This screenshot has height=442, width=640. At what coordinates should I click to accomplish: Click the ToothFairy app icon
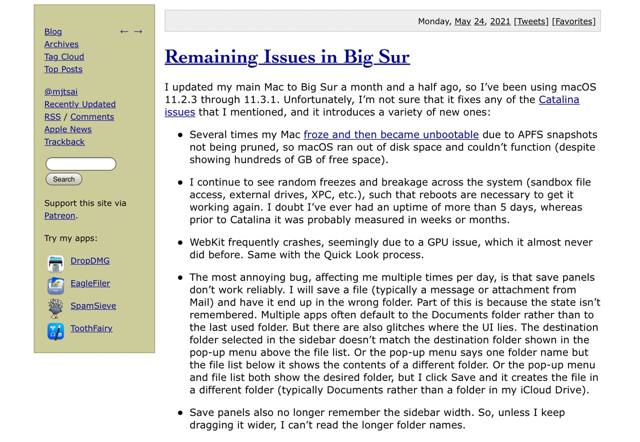(x=56, y=329)
